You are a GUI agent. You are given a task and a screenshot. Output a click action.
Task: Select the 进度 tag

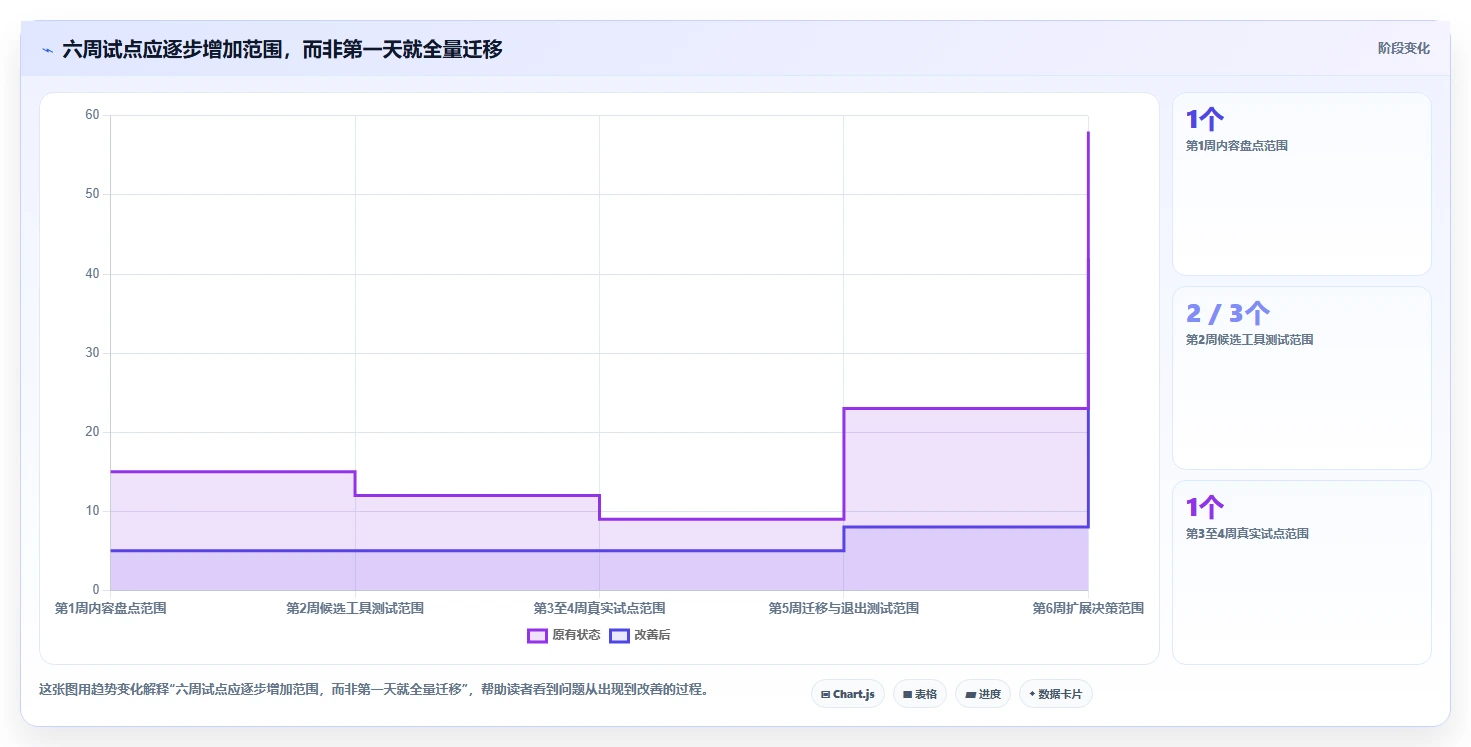pos(983,694)
